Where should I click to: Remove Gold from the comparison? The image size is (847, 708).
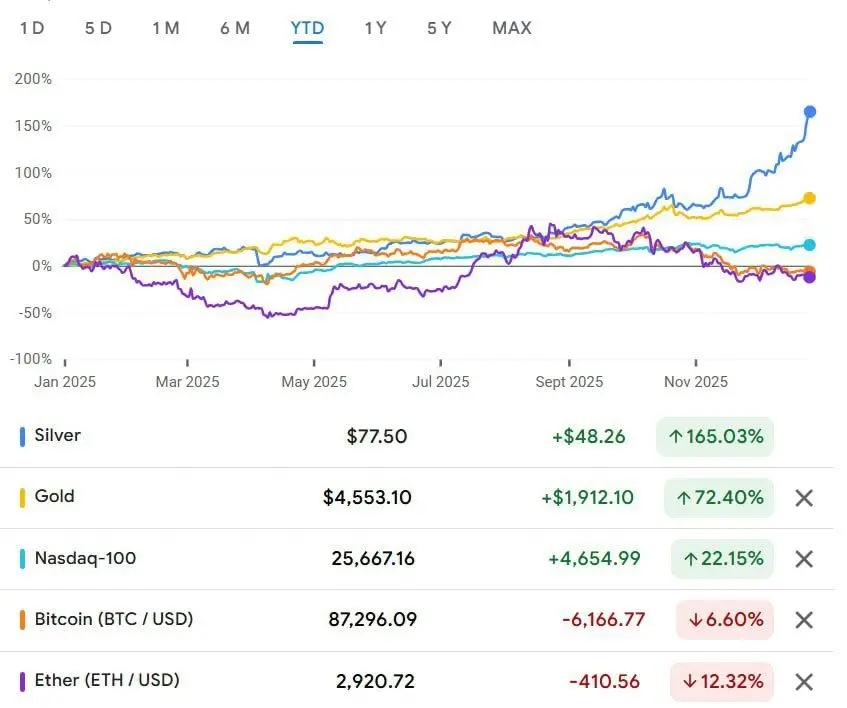pos(804,498)
